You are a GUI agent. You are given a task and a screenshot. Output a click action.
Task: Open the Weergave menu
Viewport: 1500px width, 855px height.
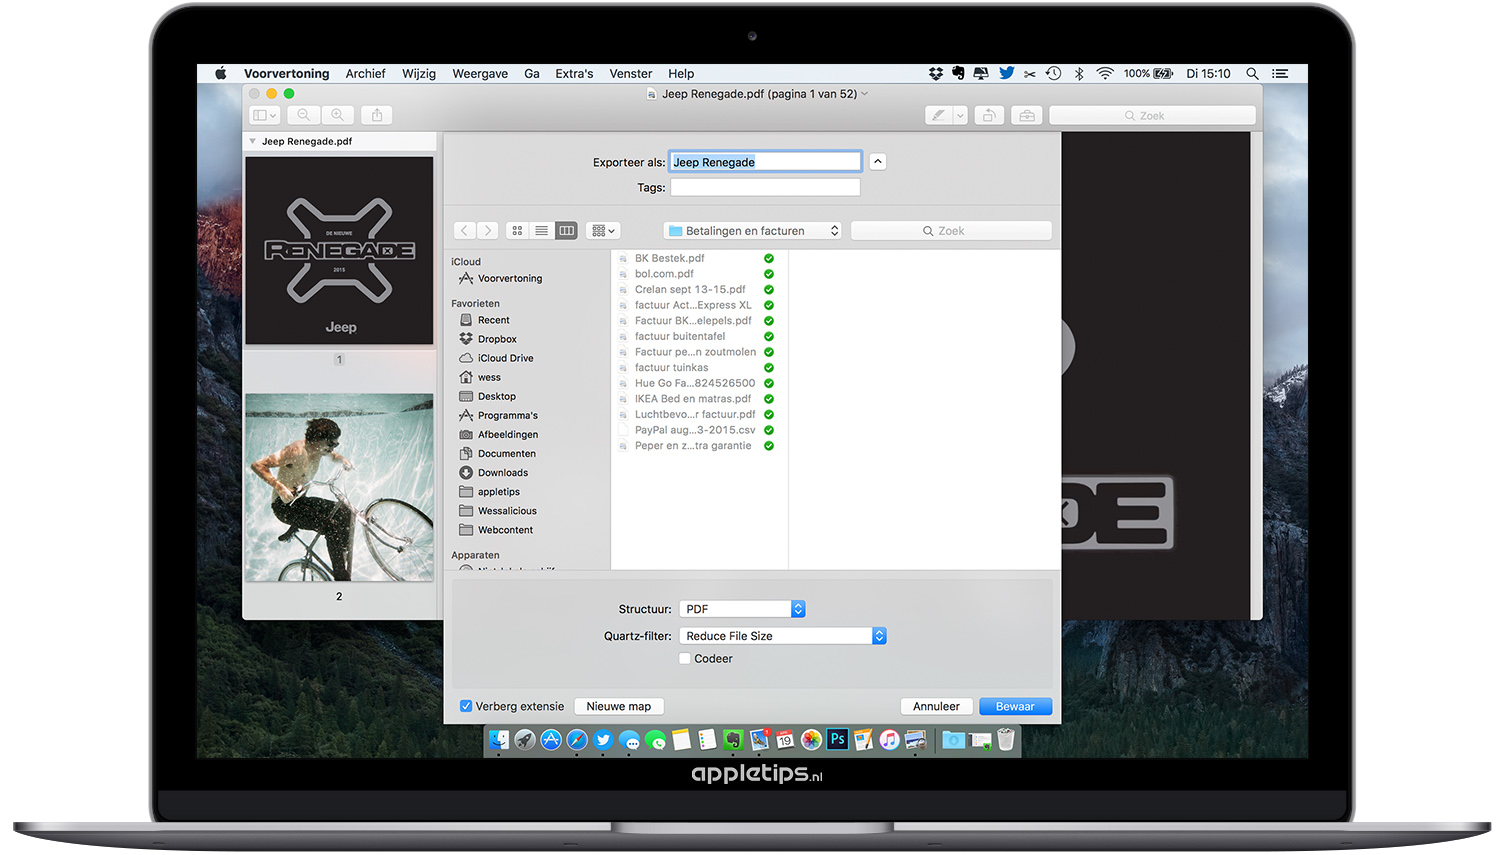480,74
